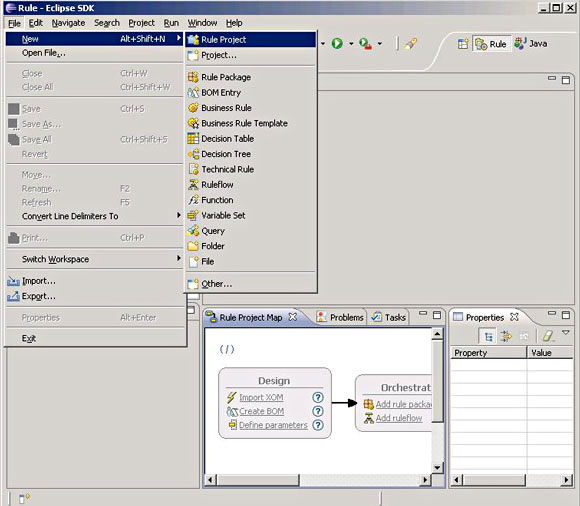Image resolution: width=580 pixels, height=506 pixels.
Task: Select New in the File menu
Action: tap(94, 39)
